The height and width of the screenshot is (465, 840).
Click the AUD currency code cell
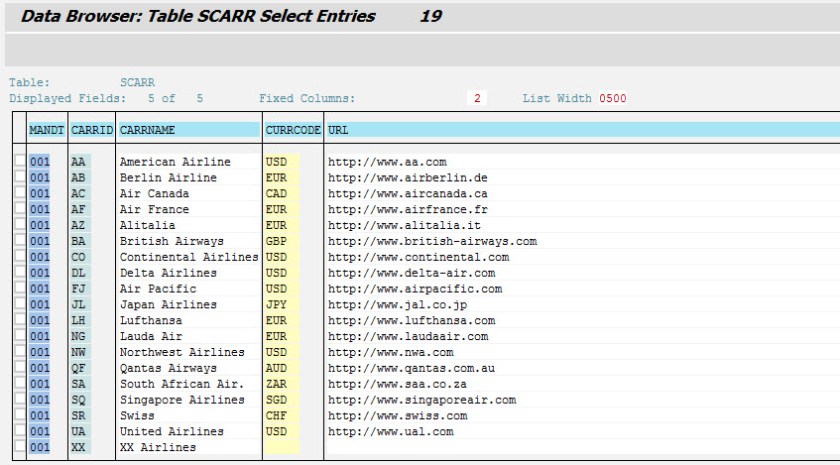[282, 368]
